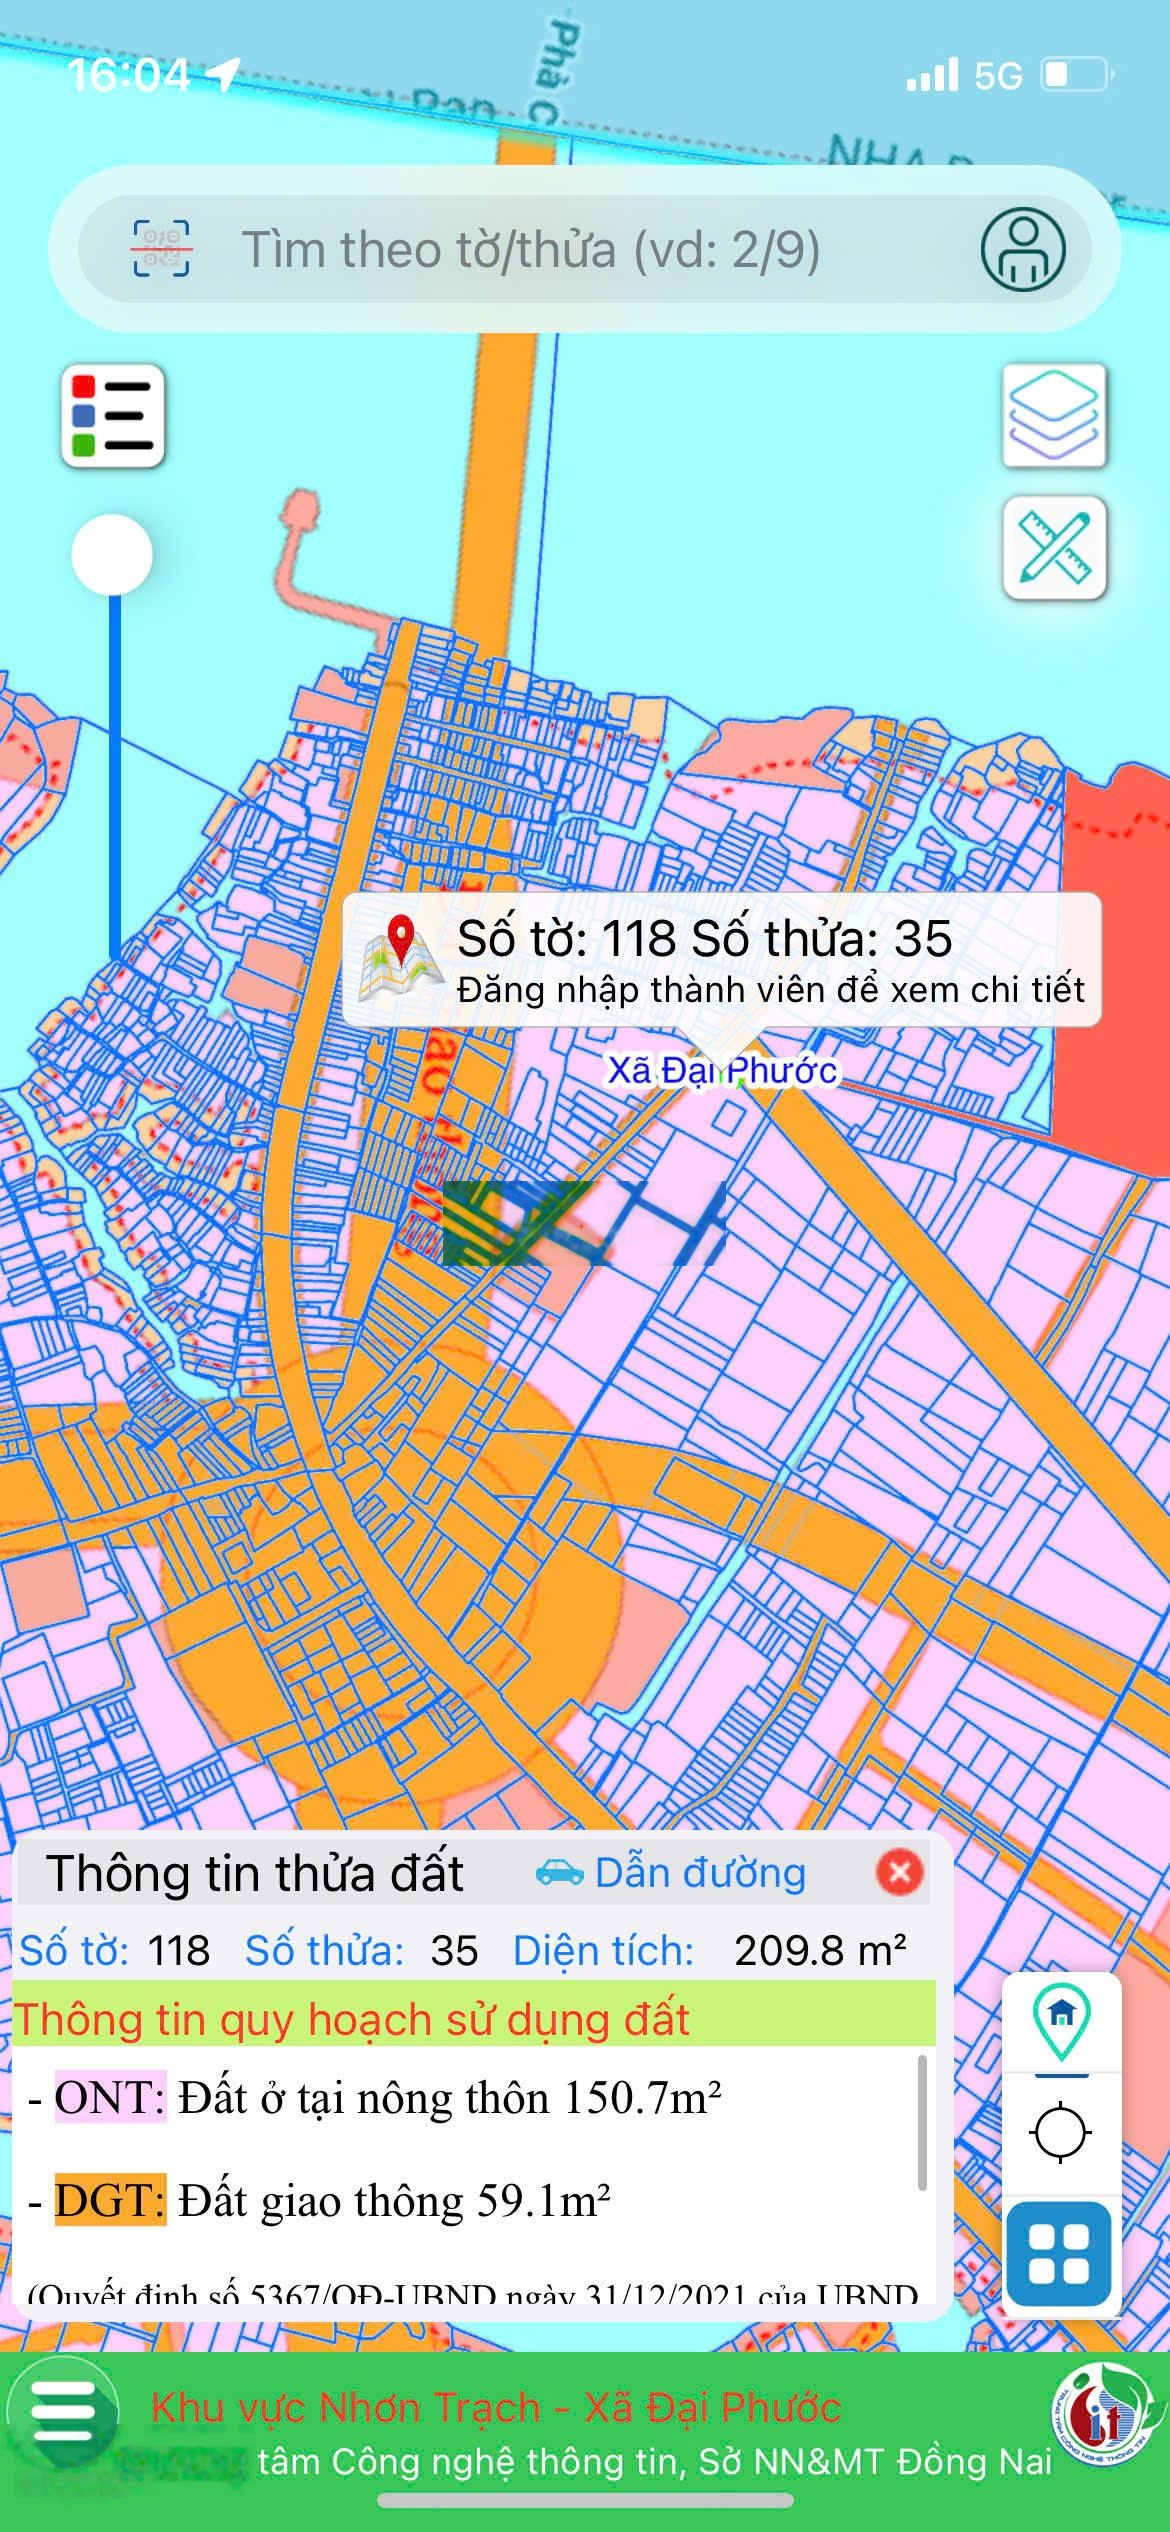Click the white opacity slider handle
This screenshot has height=2532, width=1170.
click(112, 555)
